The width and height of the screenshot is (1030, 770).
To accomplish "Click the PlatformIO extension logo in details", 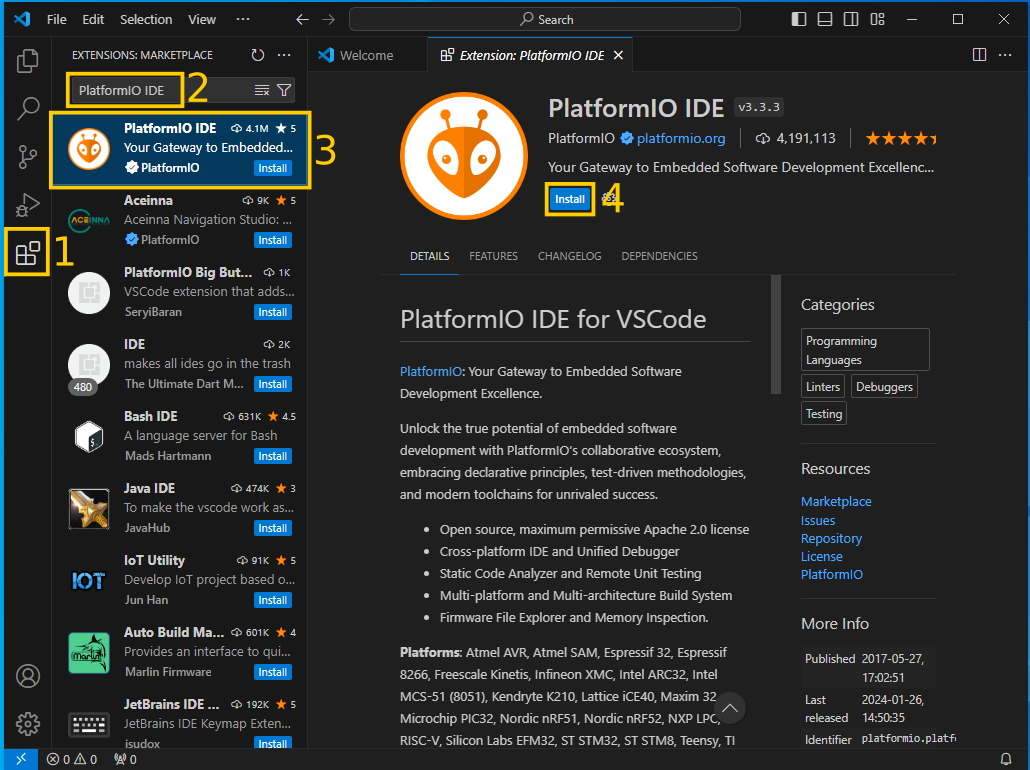I will click(464, 156).
